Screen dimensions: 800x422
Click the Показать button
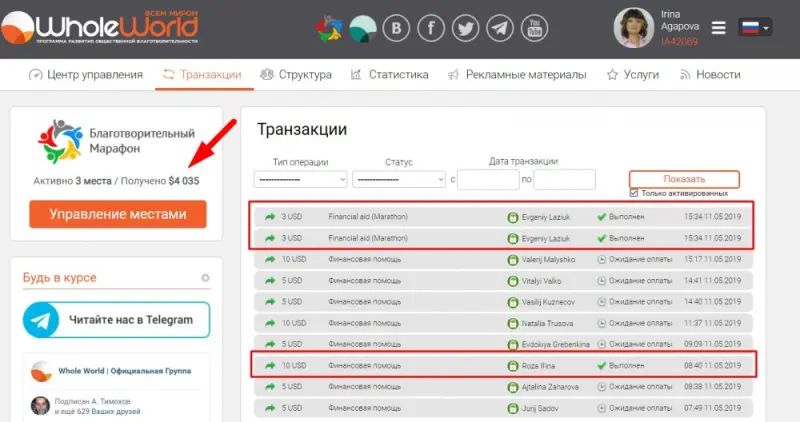[x=684, y=179]
